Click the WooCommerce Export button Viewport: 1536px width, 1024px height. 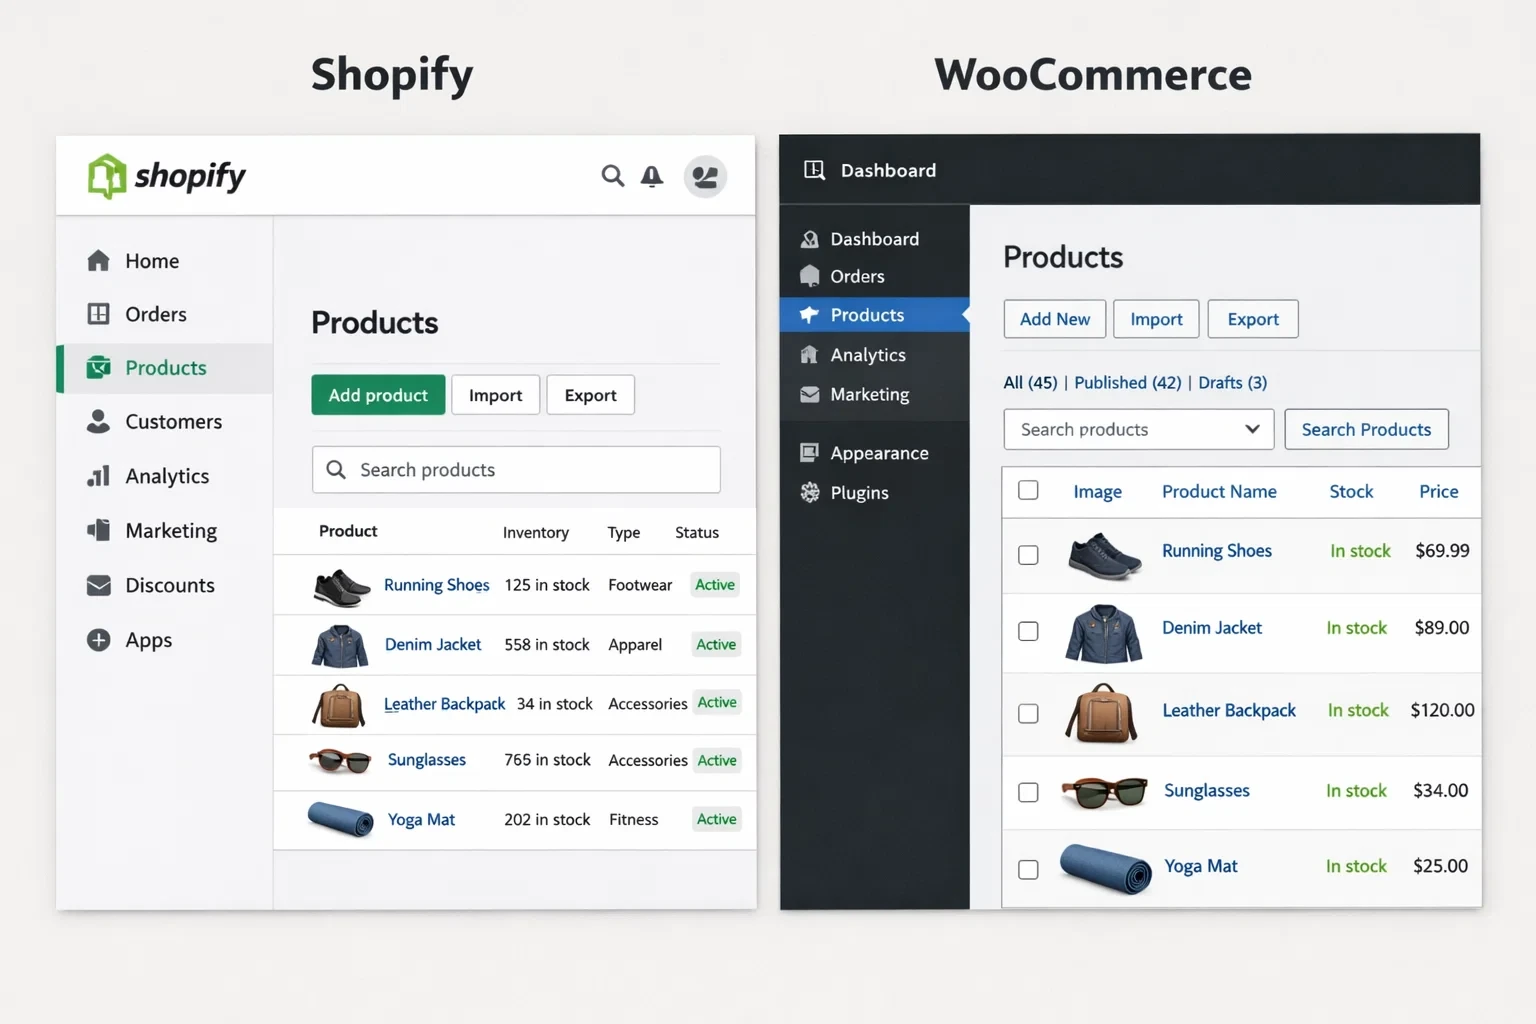click(1253, 319)
